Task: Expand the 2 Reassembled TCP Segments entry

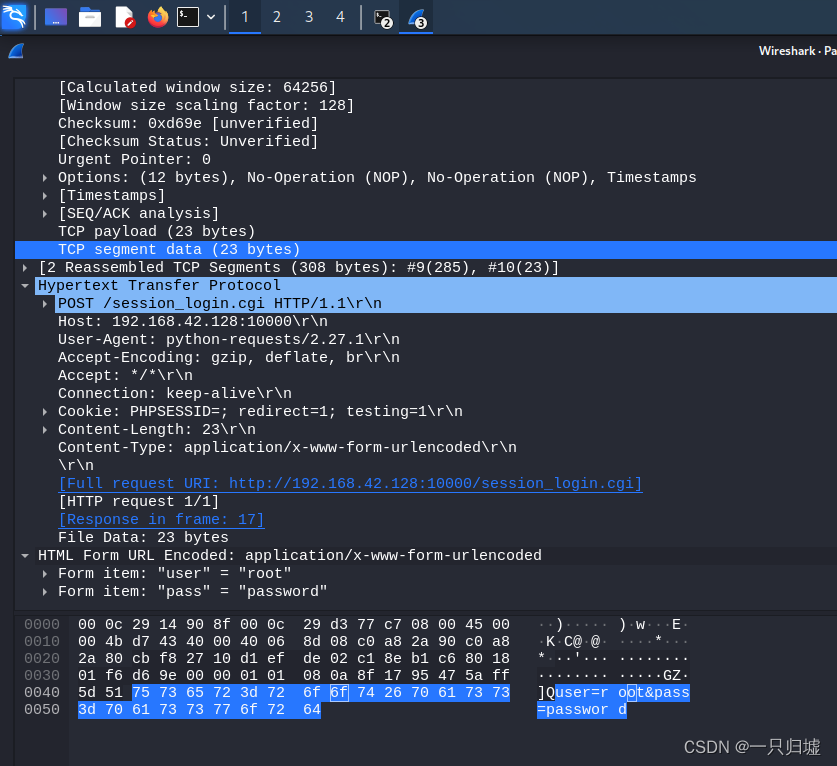Action: pos(24,267)
